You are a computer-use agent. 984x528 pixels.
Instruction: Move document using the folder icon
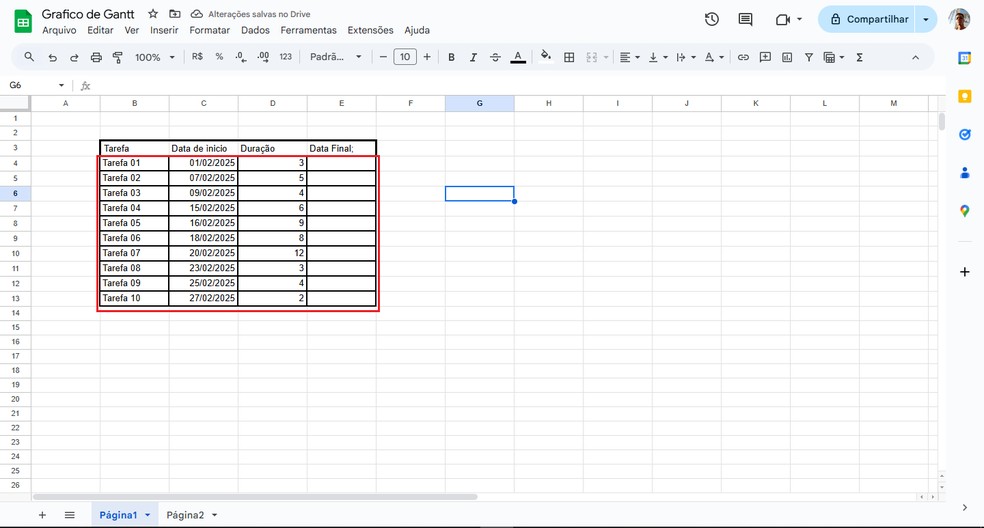coord(175,14)
